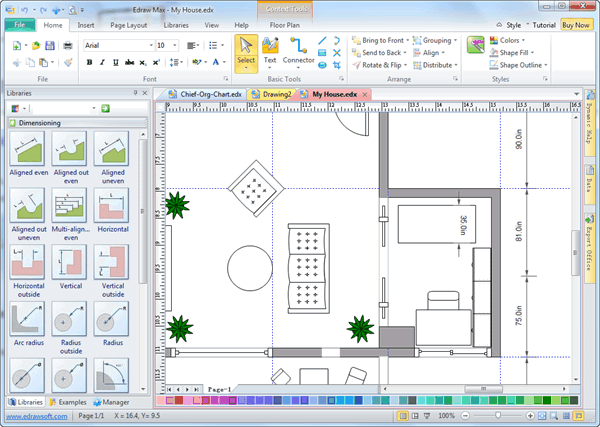Toggle Italic text formatting

(102, 62)
